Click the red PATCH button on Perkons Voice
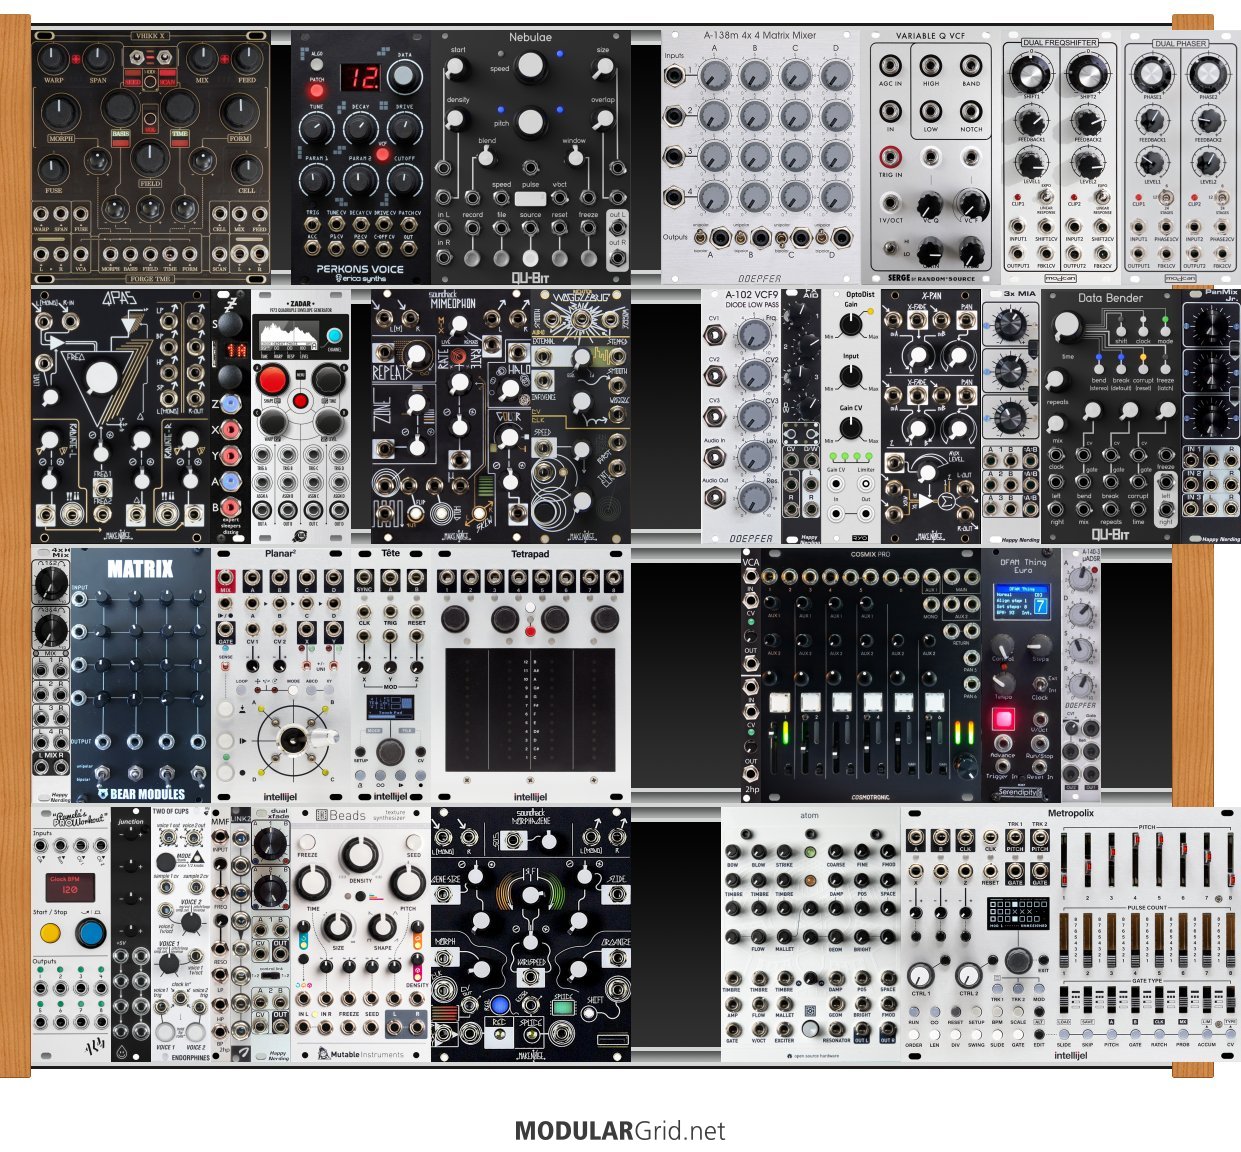 [x=317, y=91]
